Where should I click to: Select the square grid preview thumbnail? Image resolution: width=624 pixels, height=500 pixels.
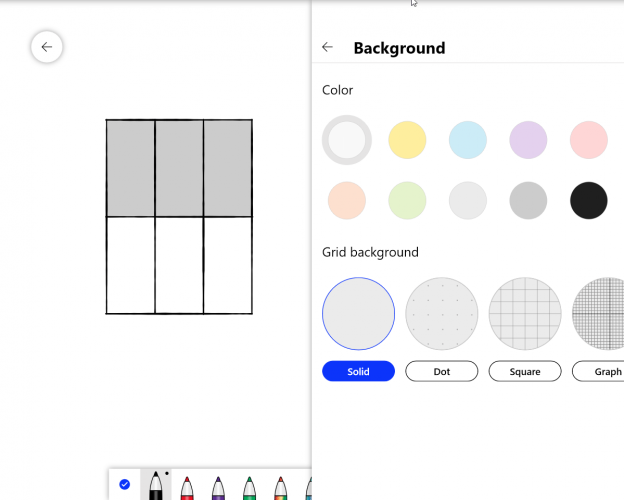(x=525, y=314)
